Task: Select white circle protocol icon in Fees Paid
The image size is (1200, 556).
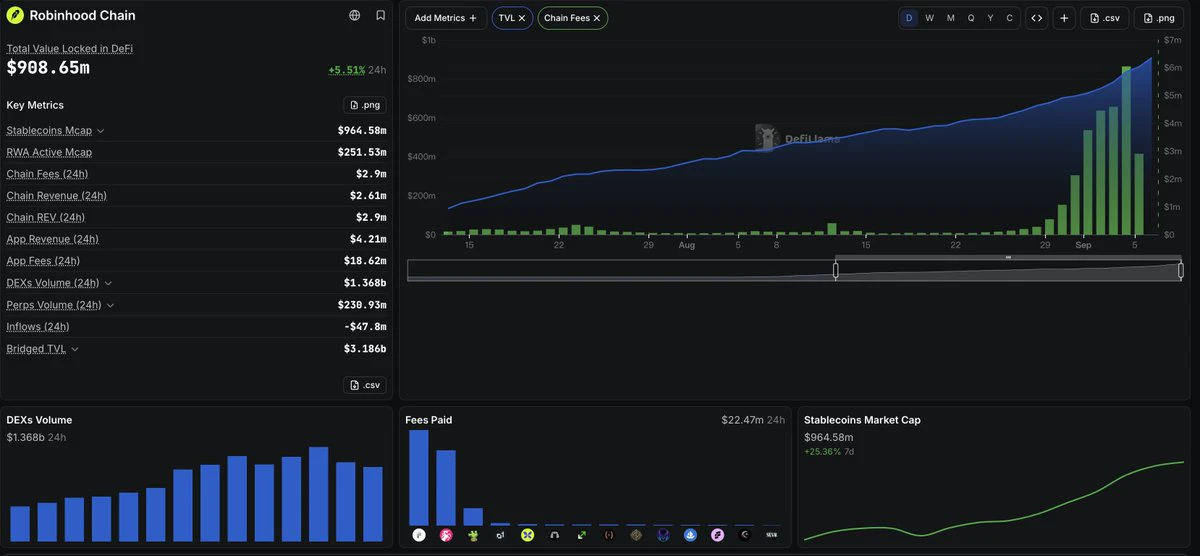Action: [x=419, y=536]
